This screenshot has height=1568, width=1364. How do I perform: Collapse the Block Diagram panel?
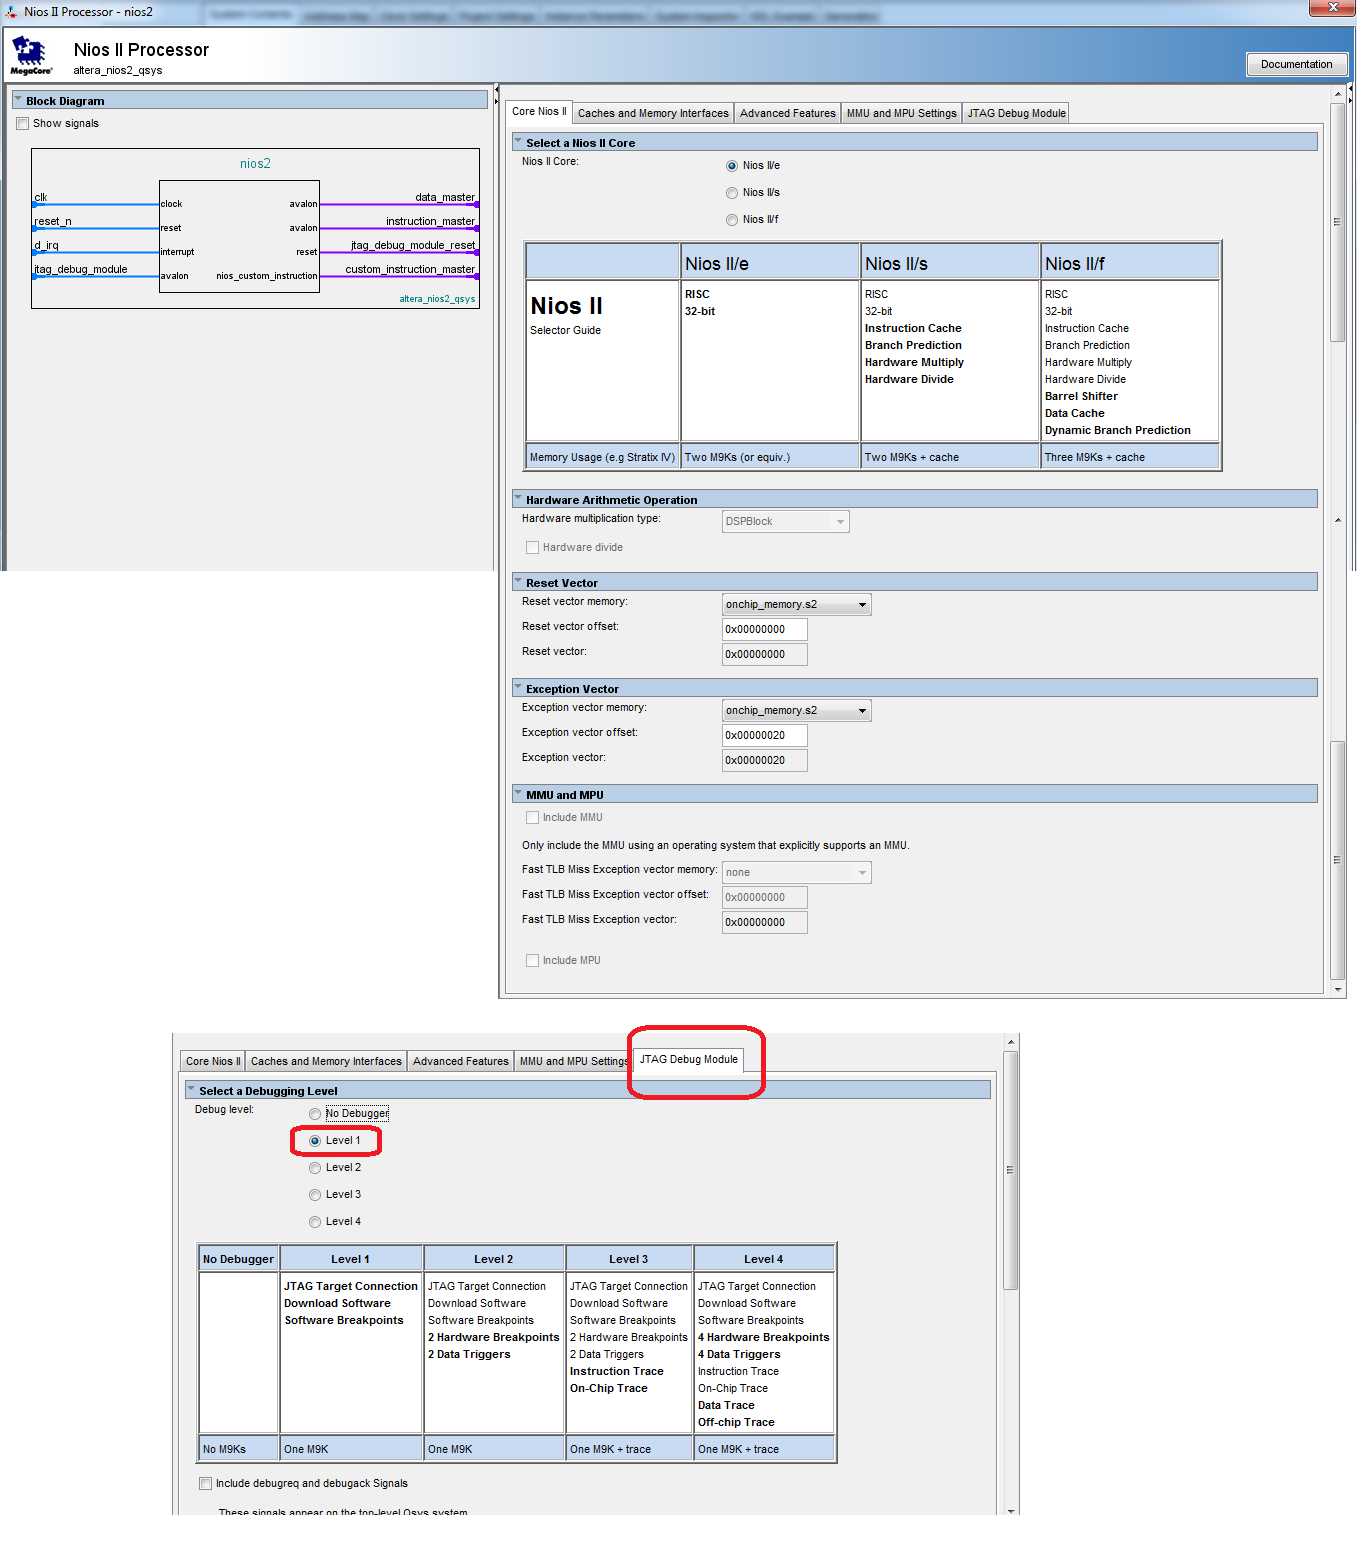coord(18,100)
